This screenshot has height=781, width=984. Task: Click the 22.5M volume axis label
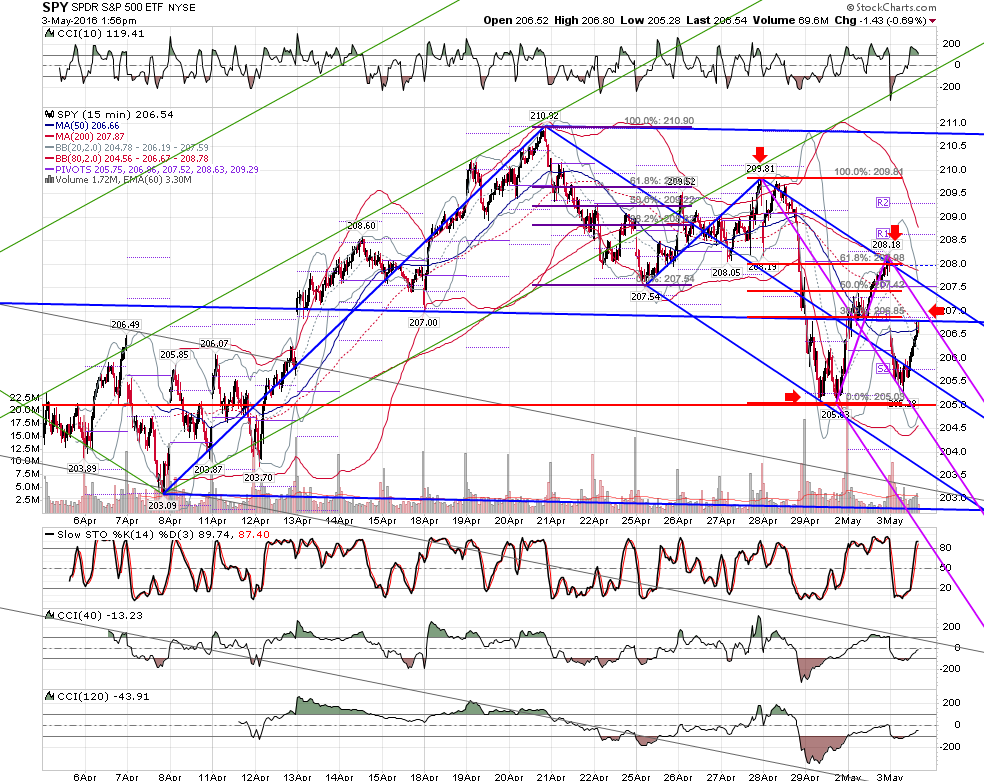24,397
